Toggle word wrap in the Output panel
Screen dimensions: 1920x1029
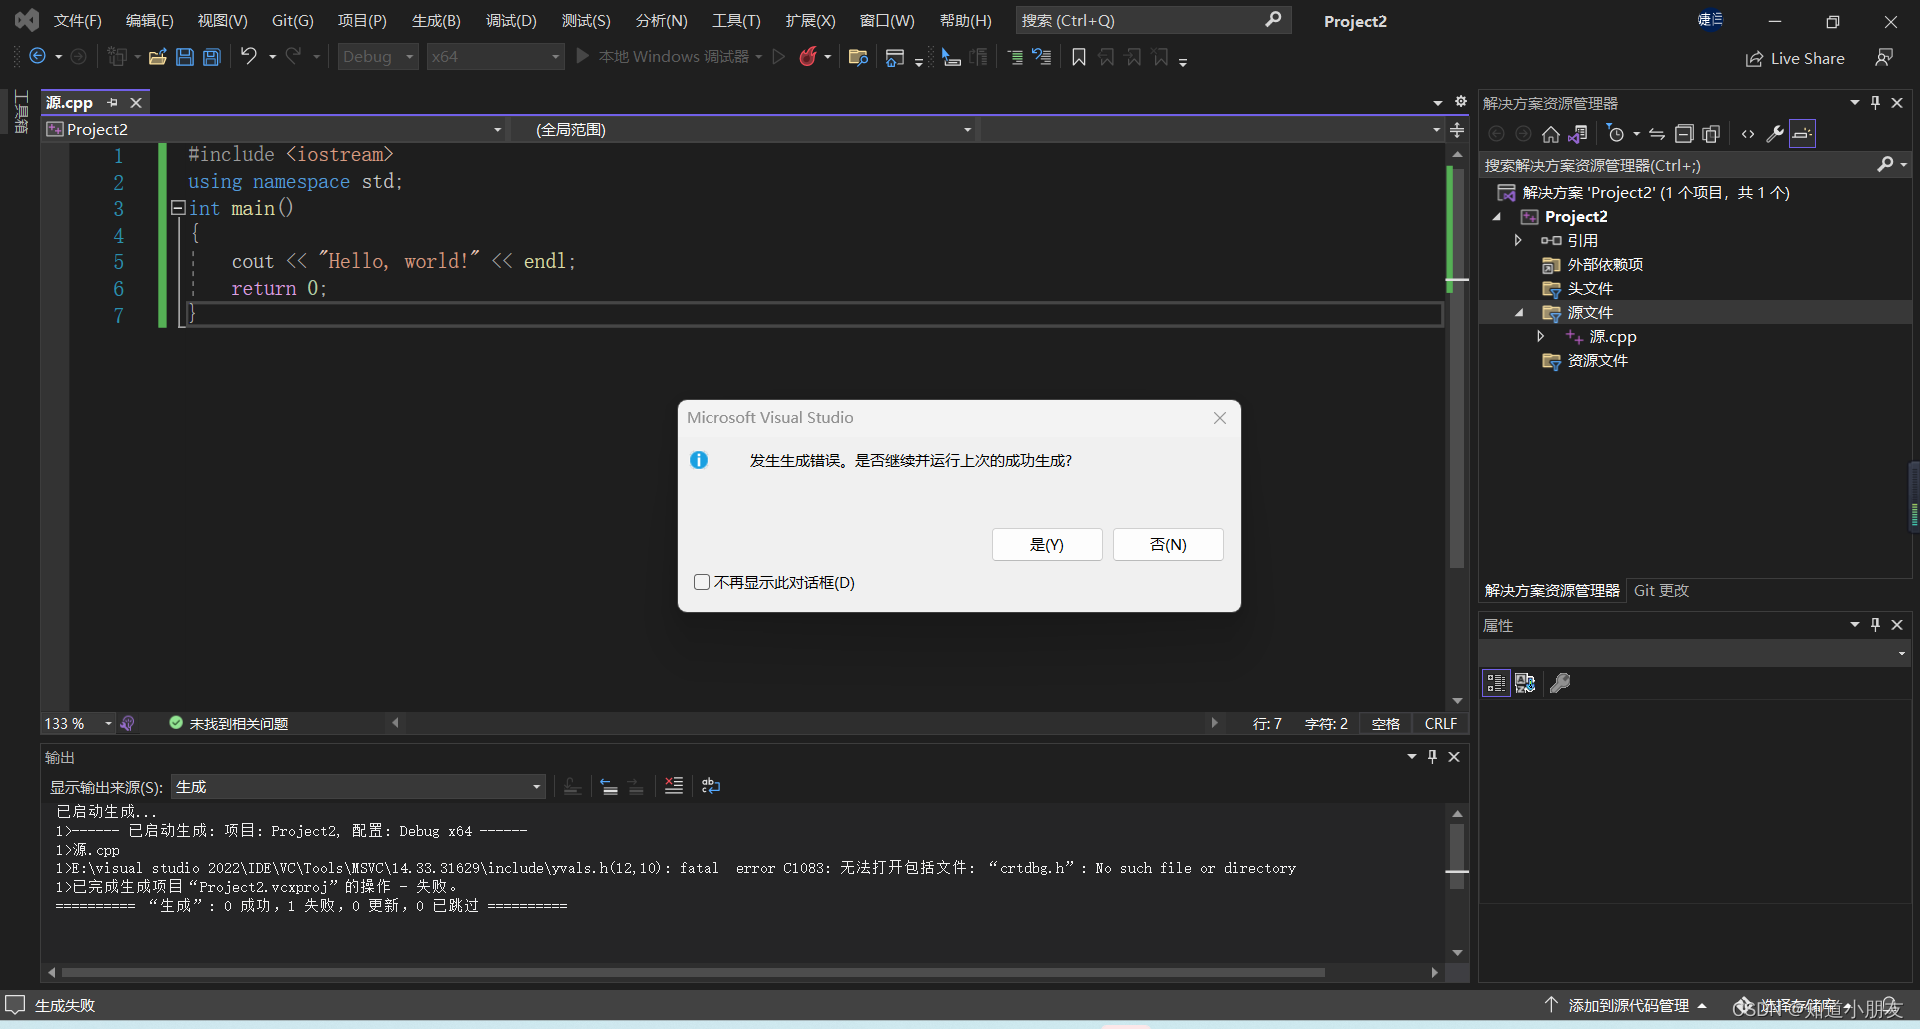tap(711, 786)
